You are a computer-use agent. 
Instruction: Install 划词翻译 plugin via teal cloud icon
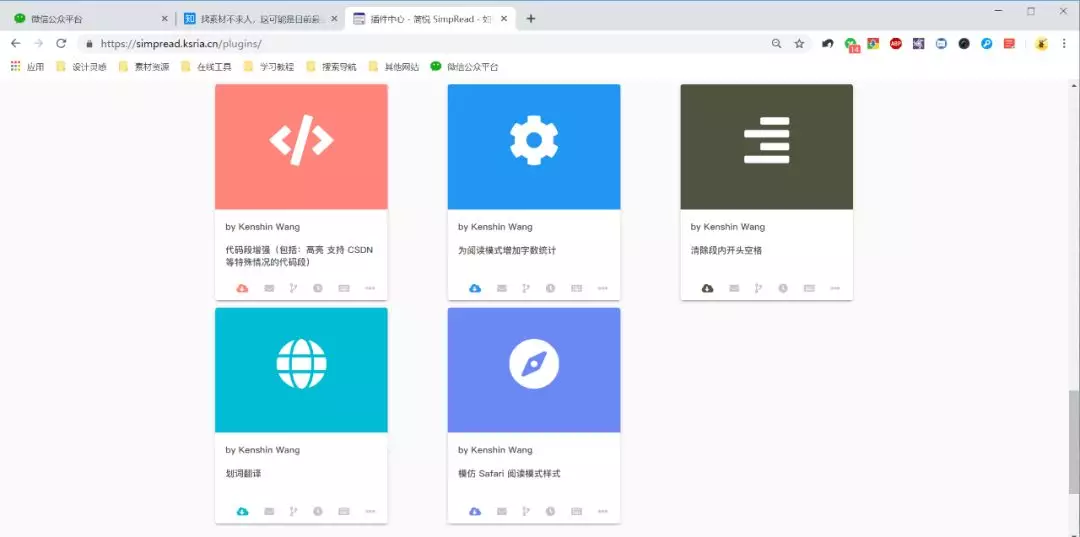[x=242, y=512]
